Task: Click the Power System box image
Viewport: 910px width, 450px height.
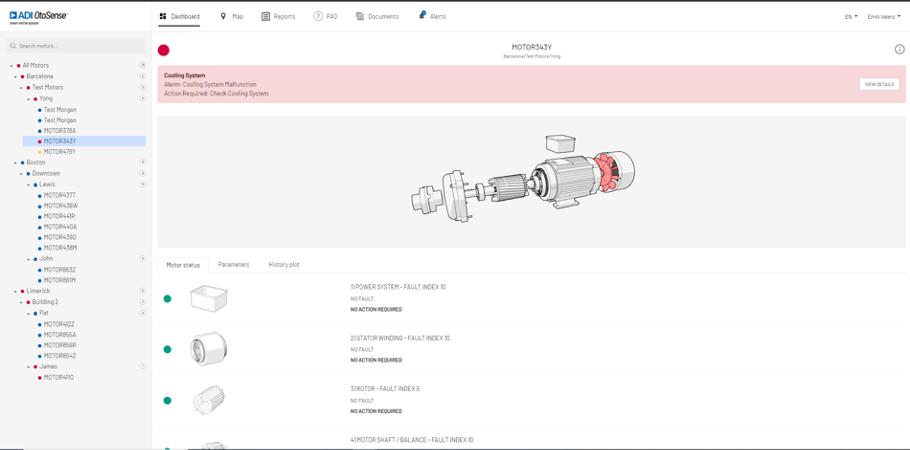Action: pyautogui.click(x=209, y=298)
